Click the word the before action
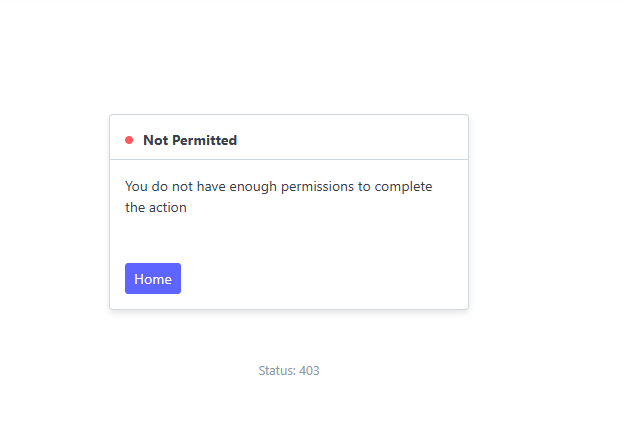 pyautogui.click(x=135, y=208)
